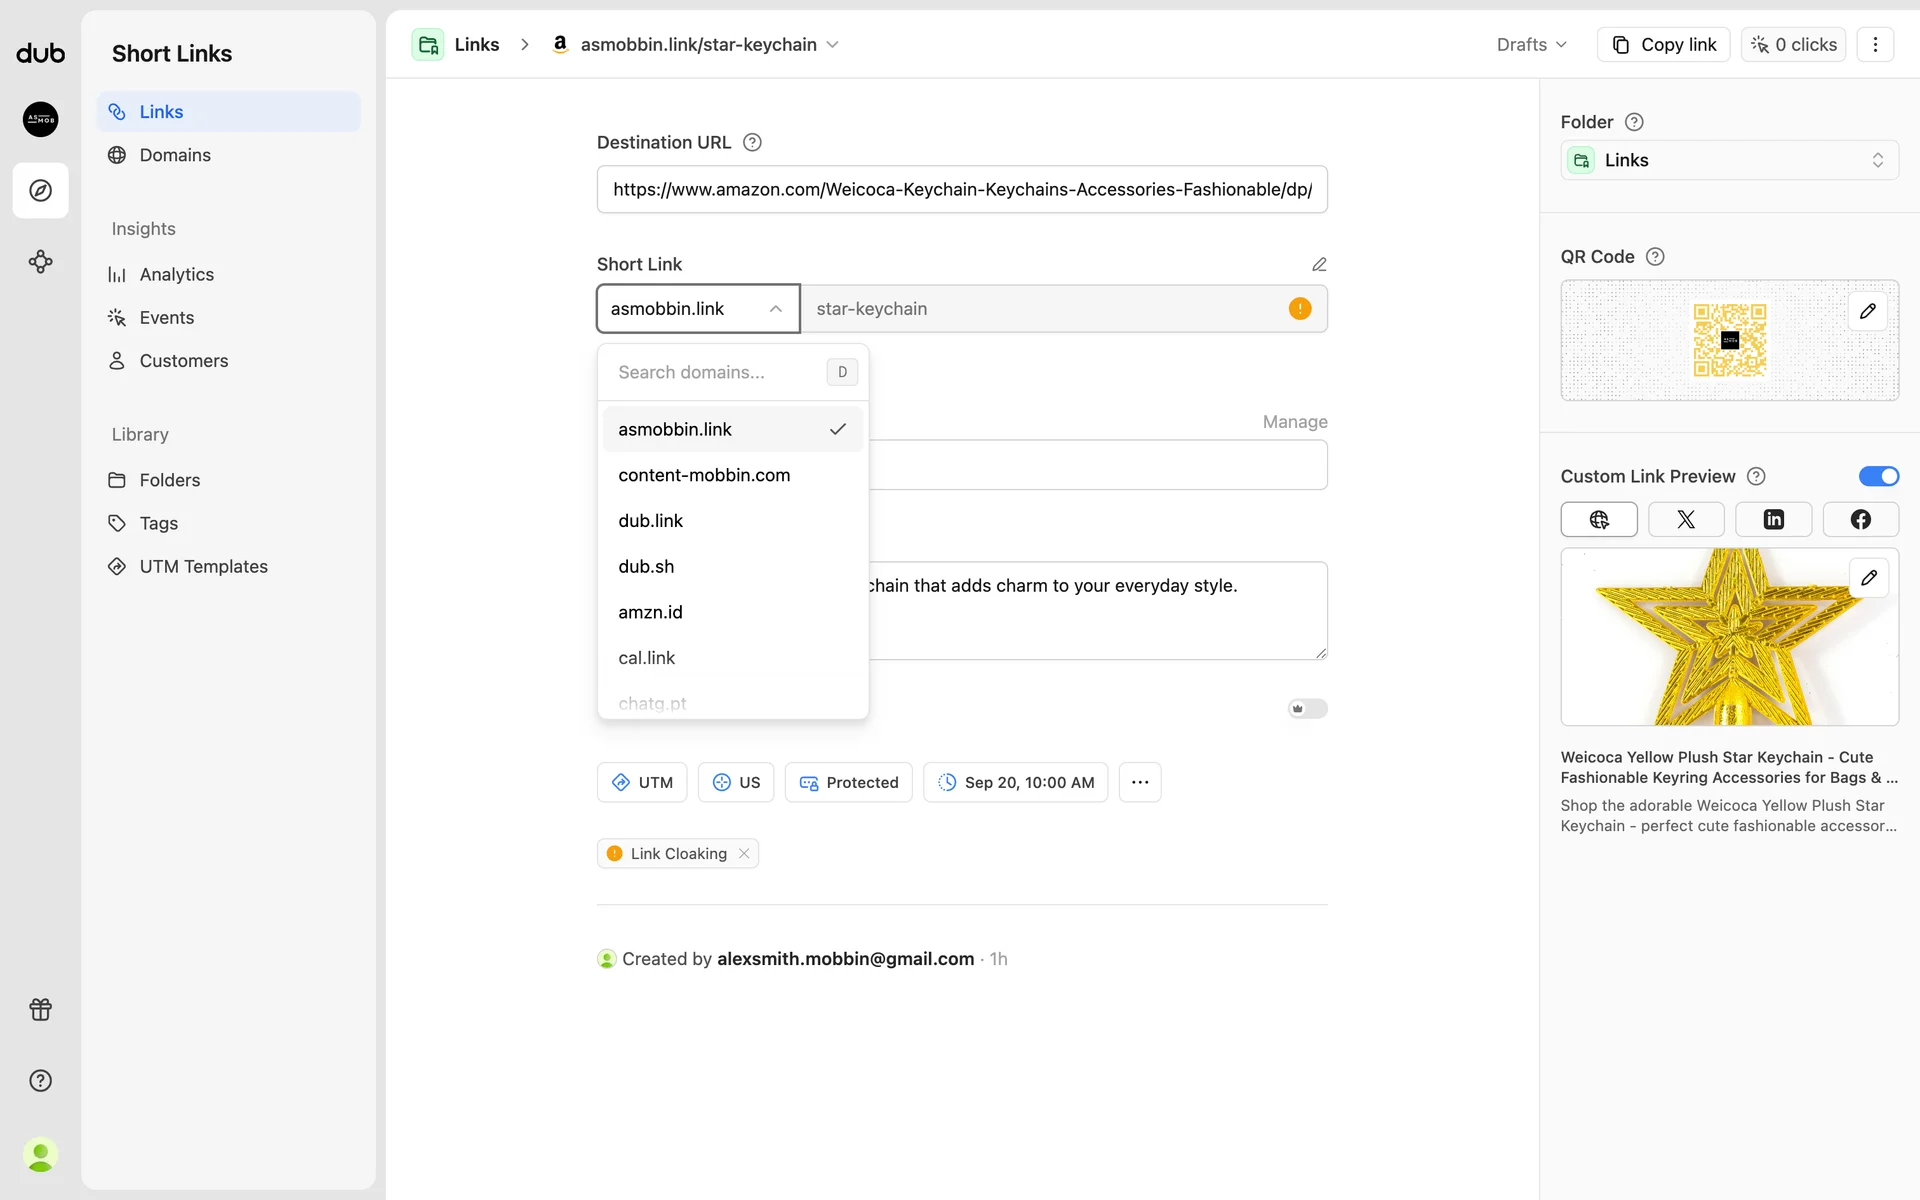
Task: Click the compass icon in left rail
Action: tap(41, 190)
